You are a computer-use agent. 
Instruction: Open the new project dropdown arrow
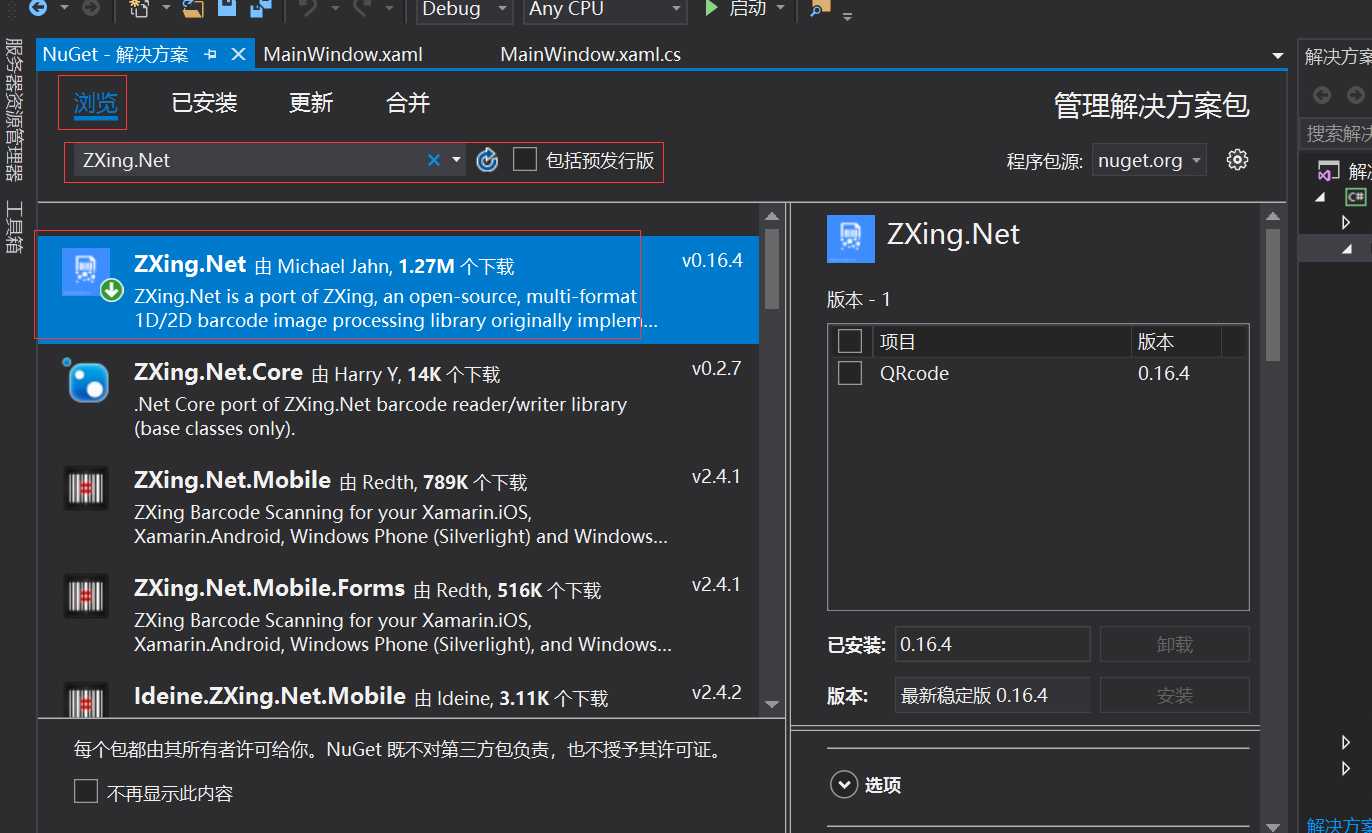pyautogui.click(x=166, y=9)
